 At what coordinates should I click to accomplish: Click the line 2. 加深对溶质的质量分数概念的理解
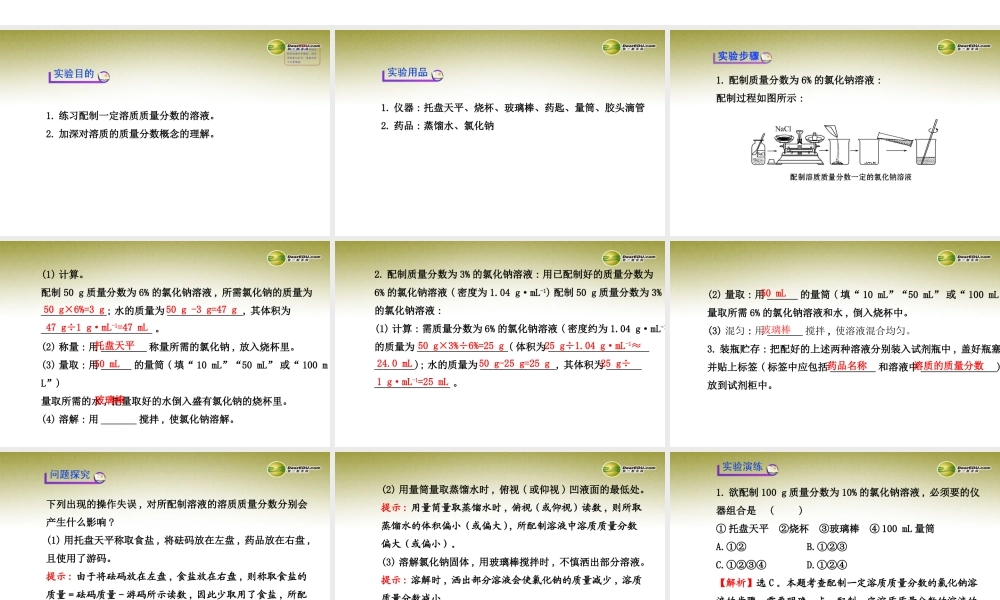point(130,134)
